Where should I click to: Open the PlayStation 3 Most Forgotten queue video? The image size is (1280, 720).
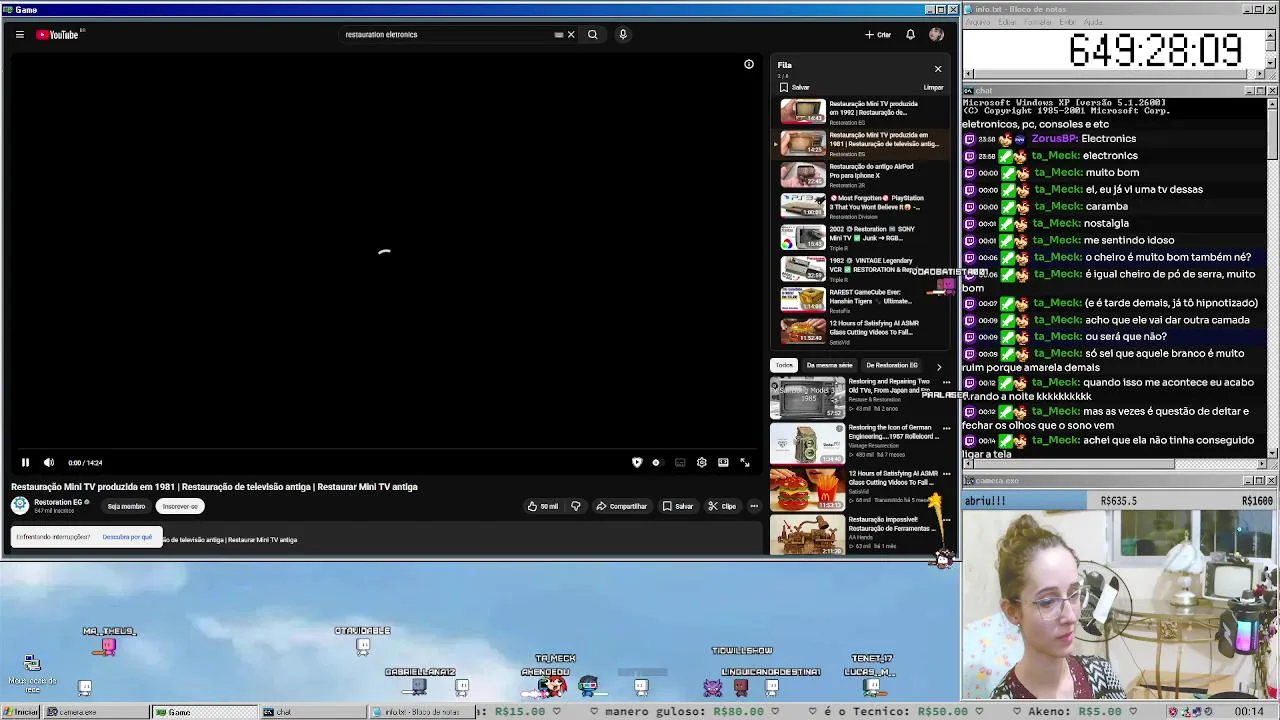(x=862, y=206)
